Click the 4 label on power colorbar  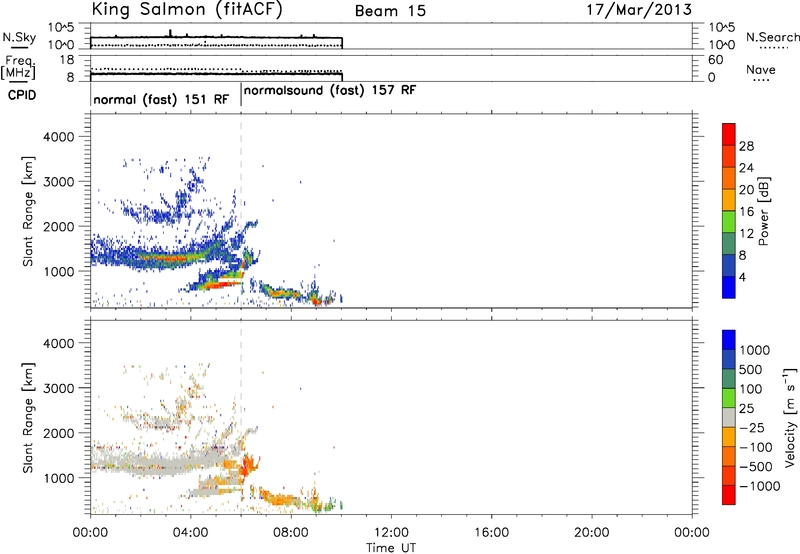tap(742, 277)
